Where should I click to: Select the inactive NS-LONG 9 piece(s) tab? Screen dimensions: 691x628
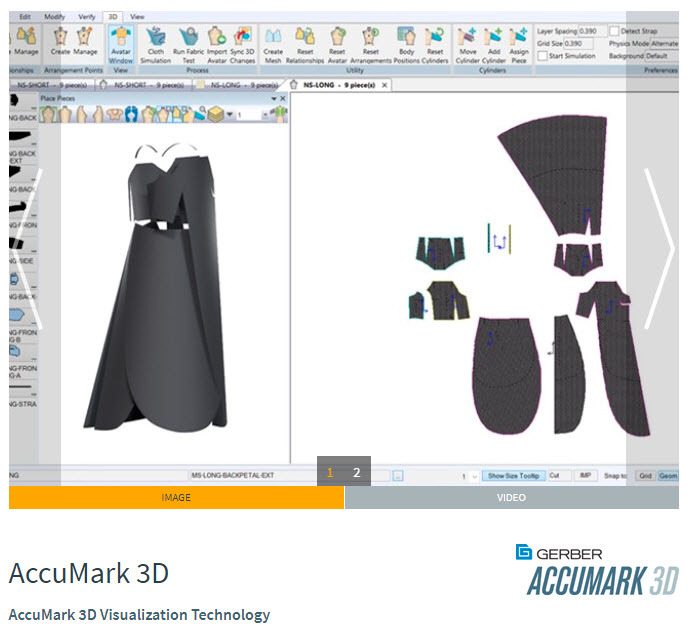tap(238, 85)
